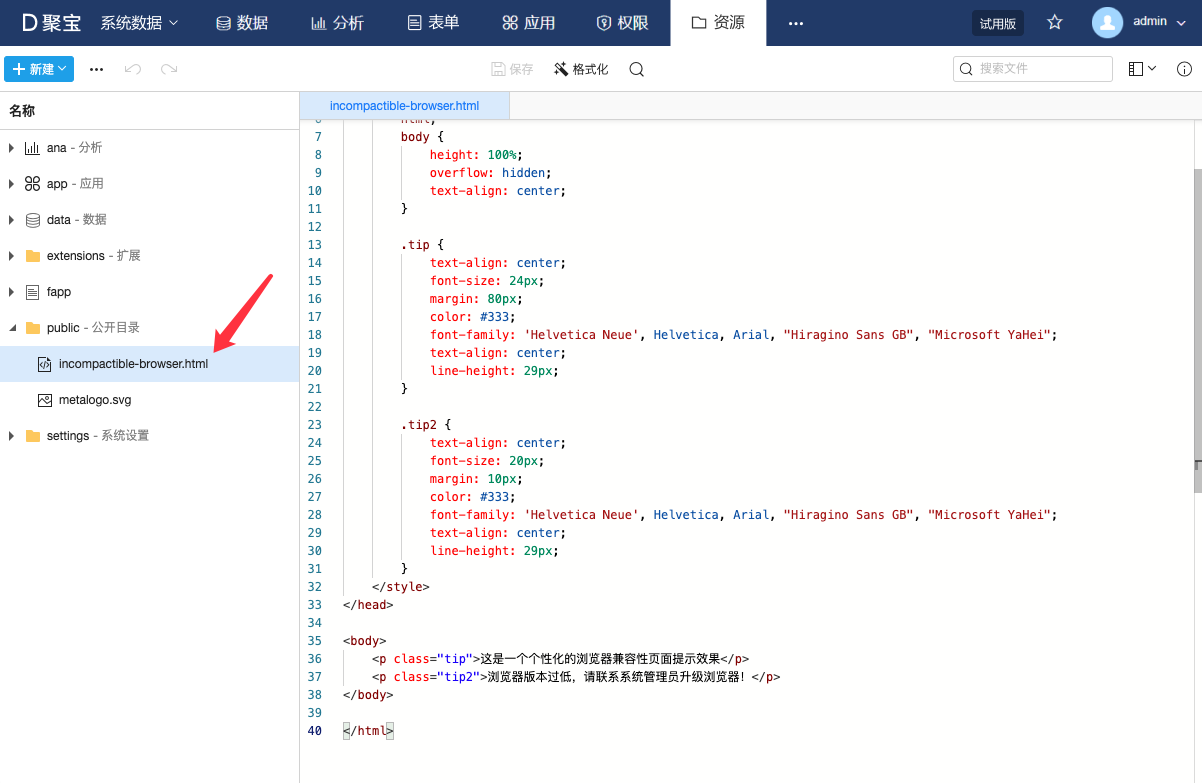Click the fapp form icon

point(32,292)
